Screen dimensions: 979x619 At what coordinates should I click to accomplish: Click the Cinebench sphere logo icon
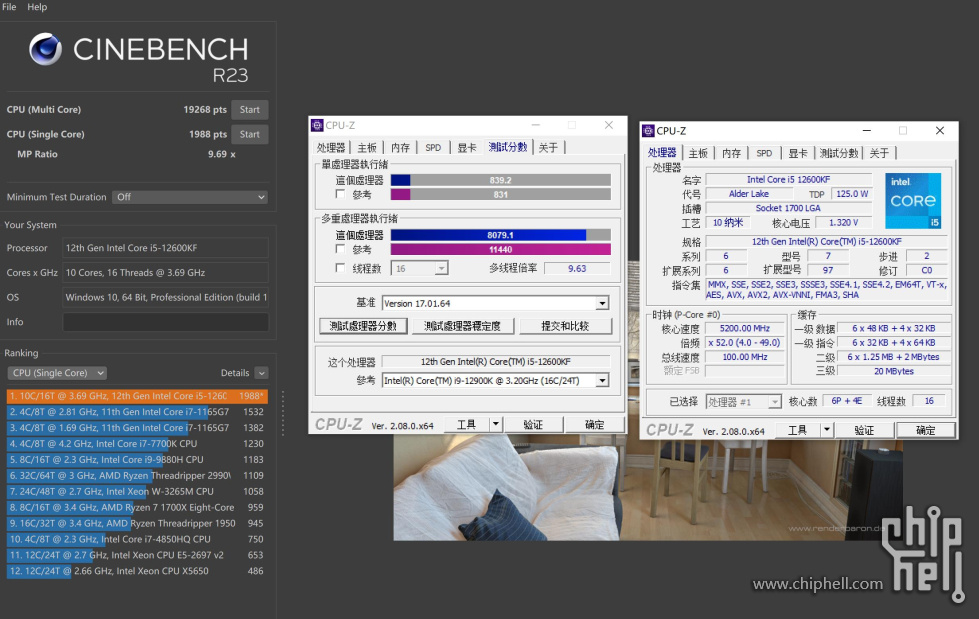coord(46,49)
